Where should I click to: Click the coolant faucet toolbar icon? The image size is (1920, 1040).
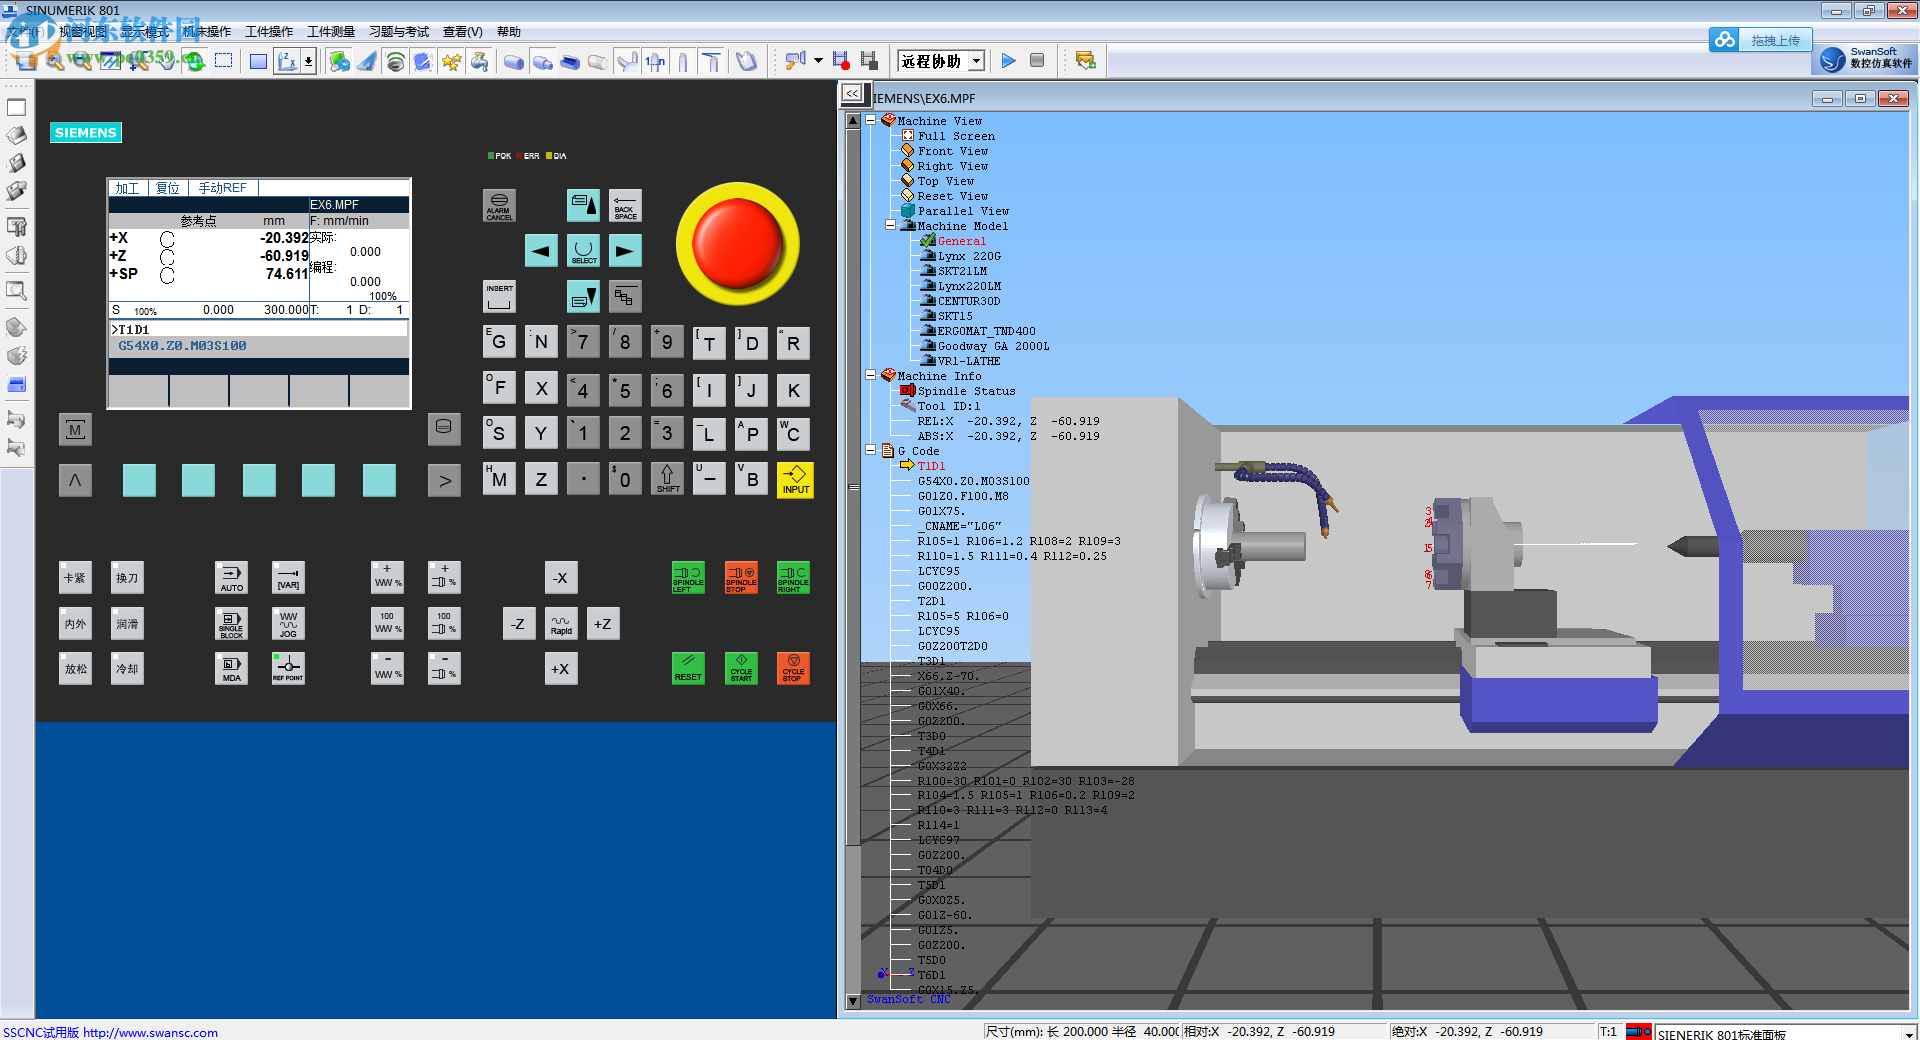coord(480,62)
